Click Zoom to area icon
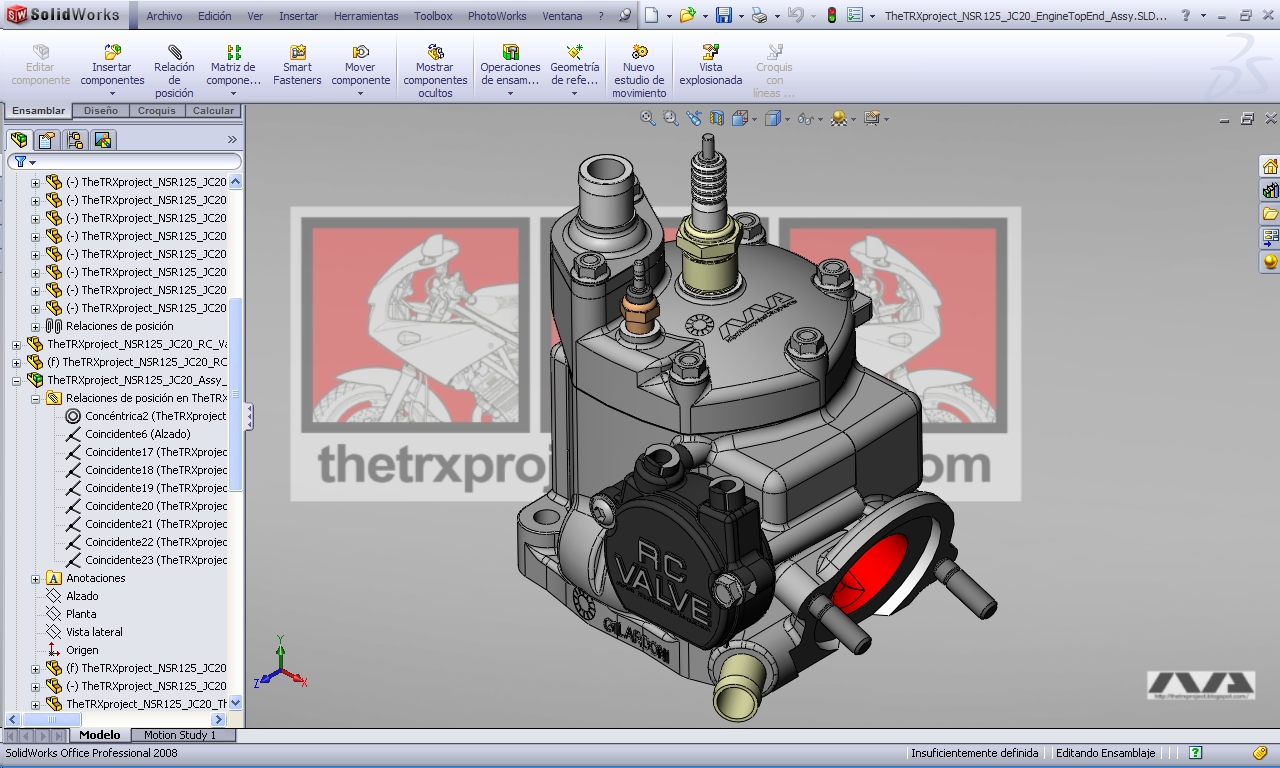Viewport: 1280px width, 768px height. click(x=670, y=118)
